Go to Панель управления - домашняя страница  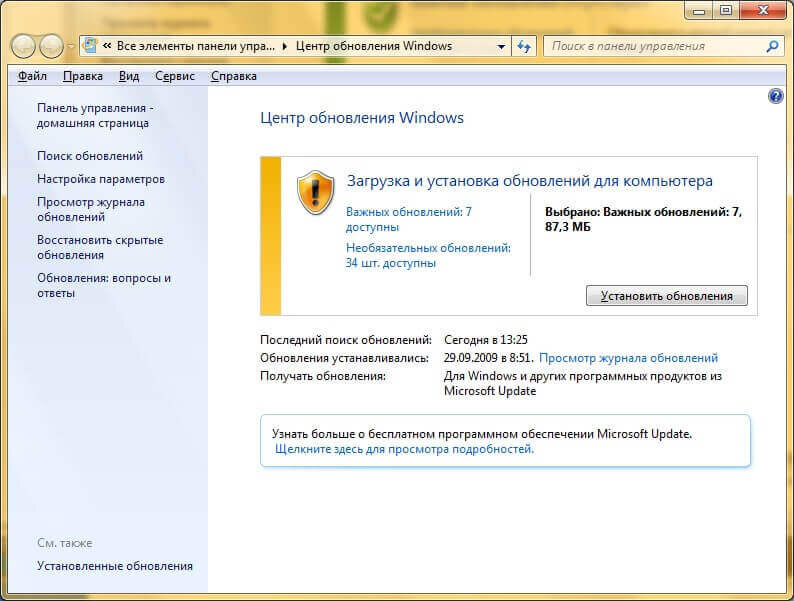95,115
